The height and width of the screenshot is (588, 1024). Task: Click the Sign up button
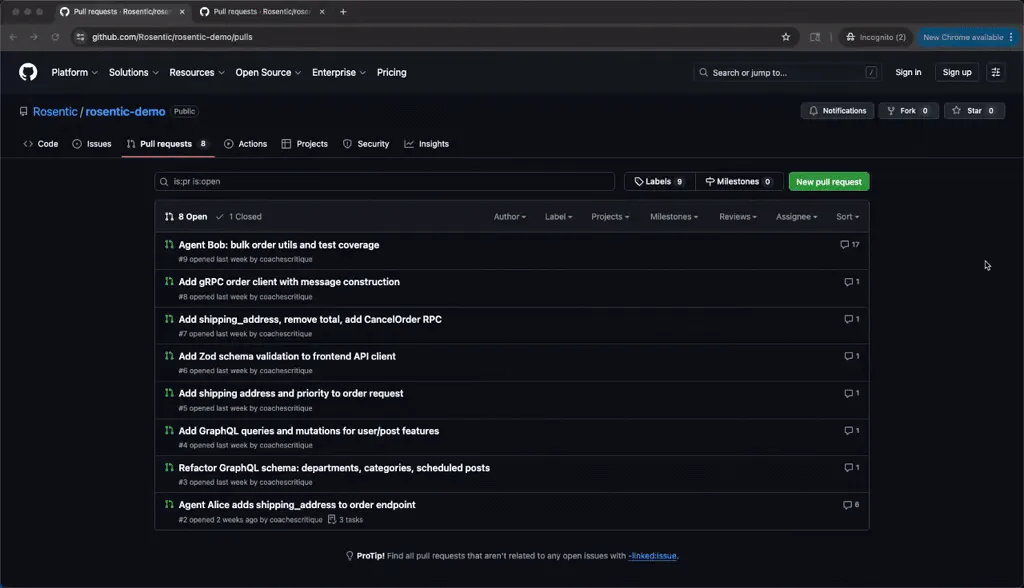pyautogui.click(x=957, y=73)
